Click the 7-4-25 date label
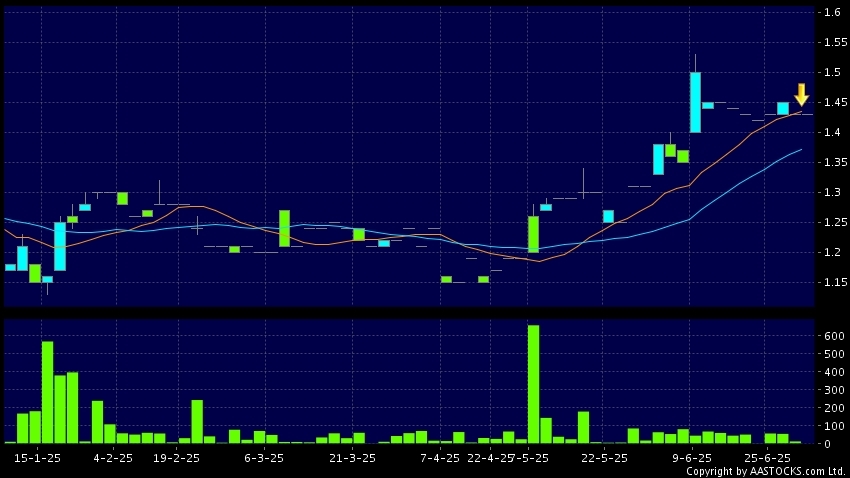Screen dimensions: 850x478 coord(440,458)
